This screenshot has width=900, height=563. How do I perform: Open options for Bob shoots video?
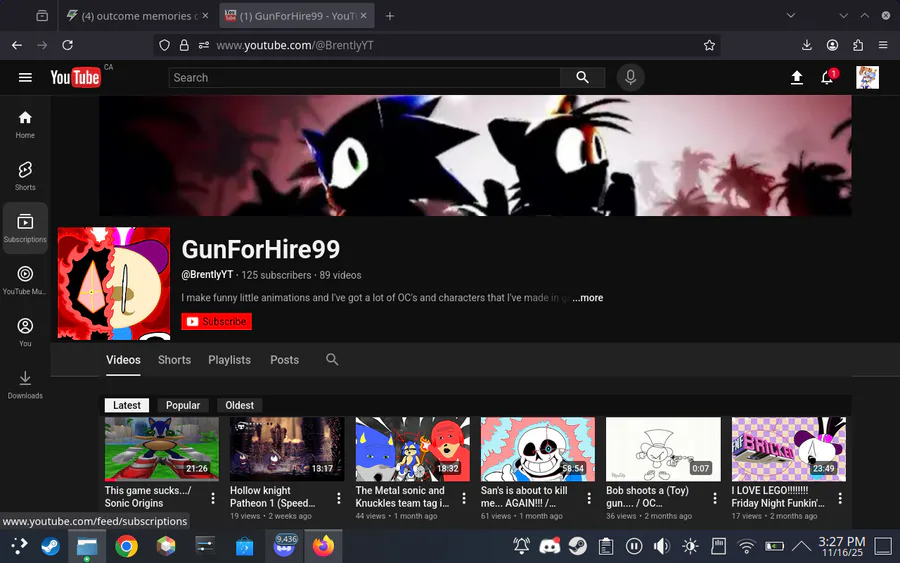pyautogui.click(x=715, y=498)
